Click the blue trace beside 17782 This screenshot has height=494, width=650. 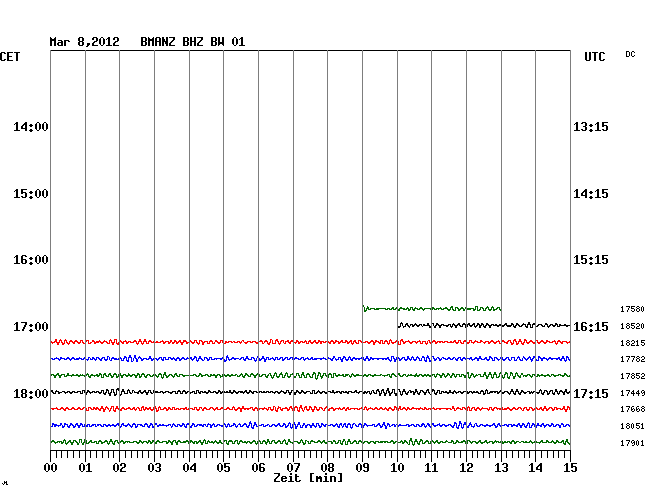(310, 358)
